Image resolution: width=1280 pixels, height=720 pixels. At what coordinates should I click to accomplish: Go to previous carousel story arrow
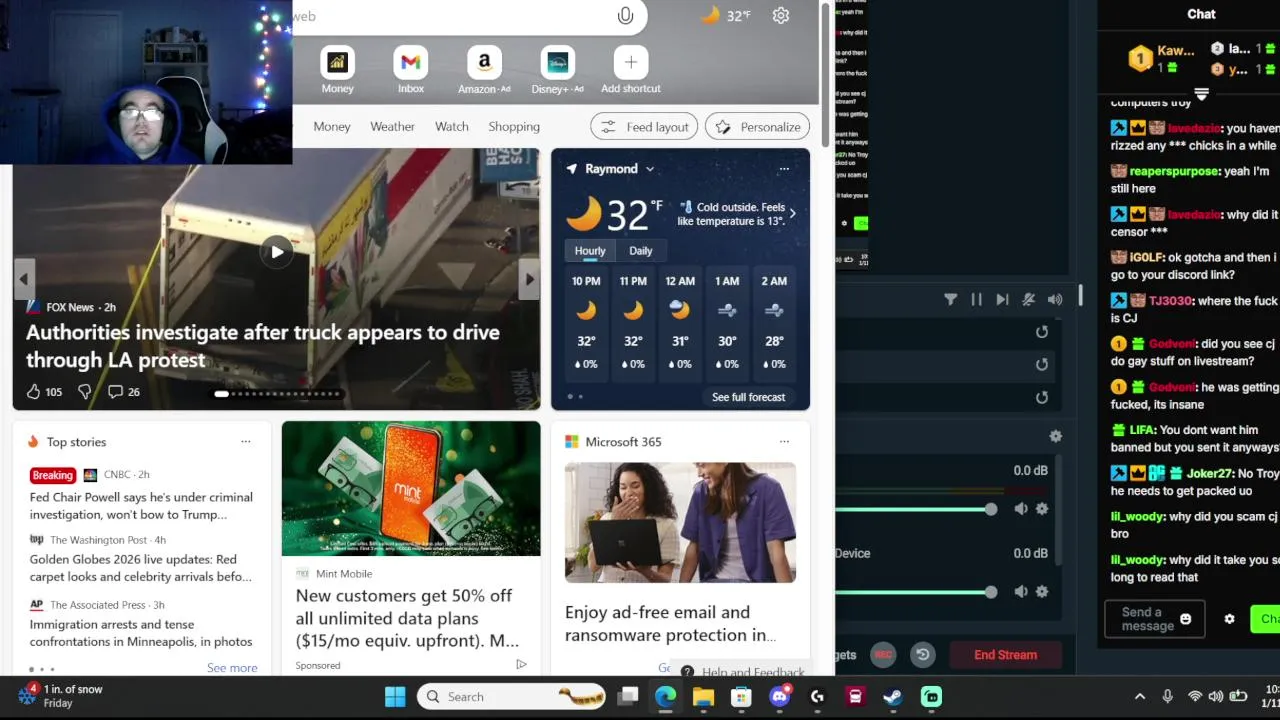click(24, 279)
